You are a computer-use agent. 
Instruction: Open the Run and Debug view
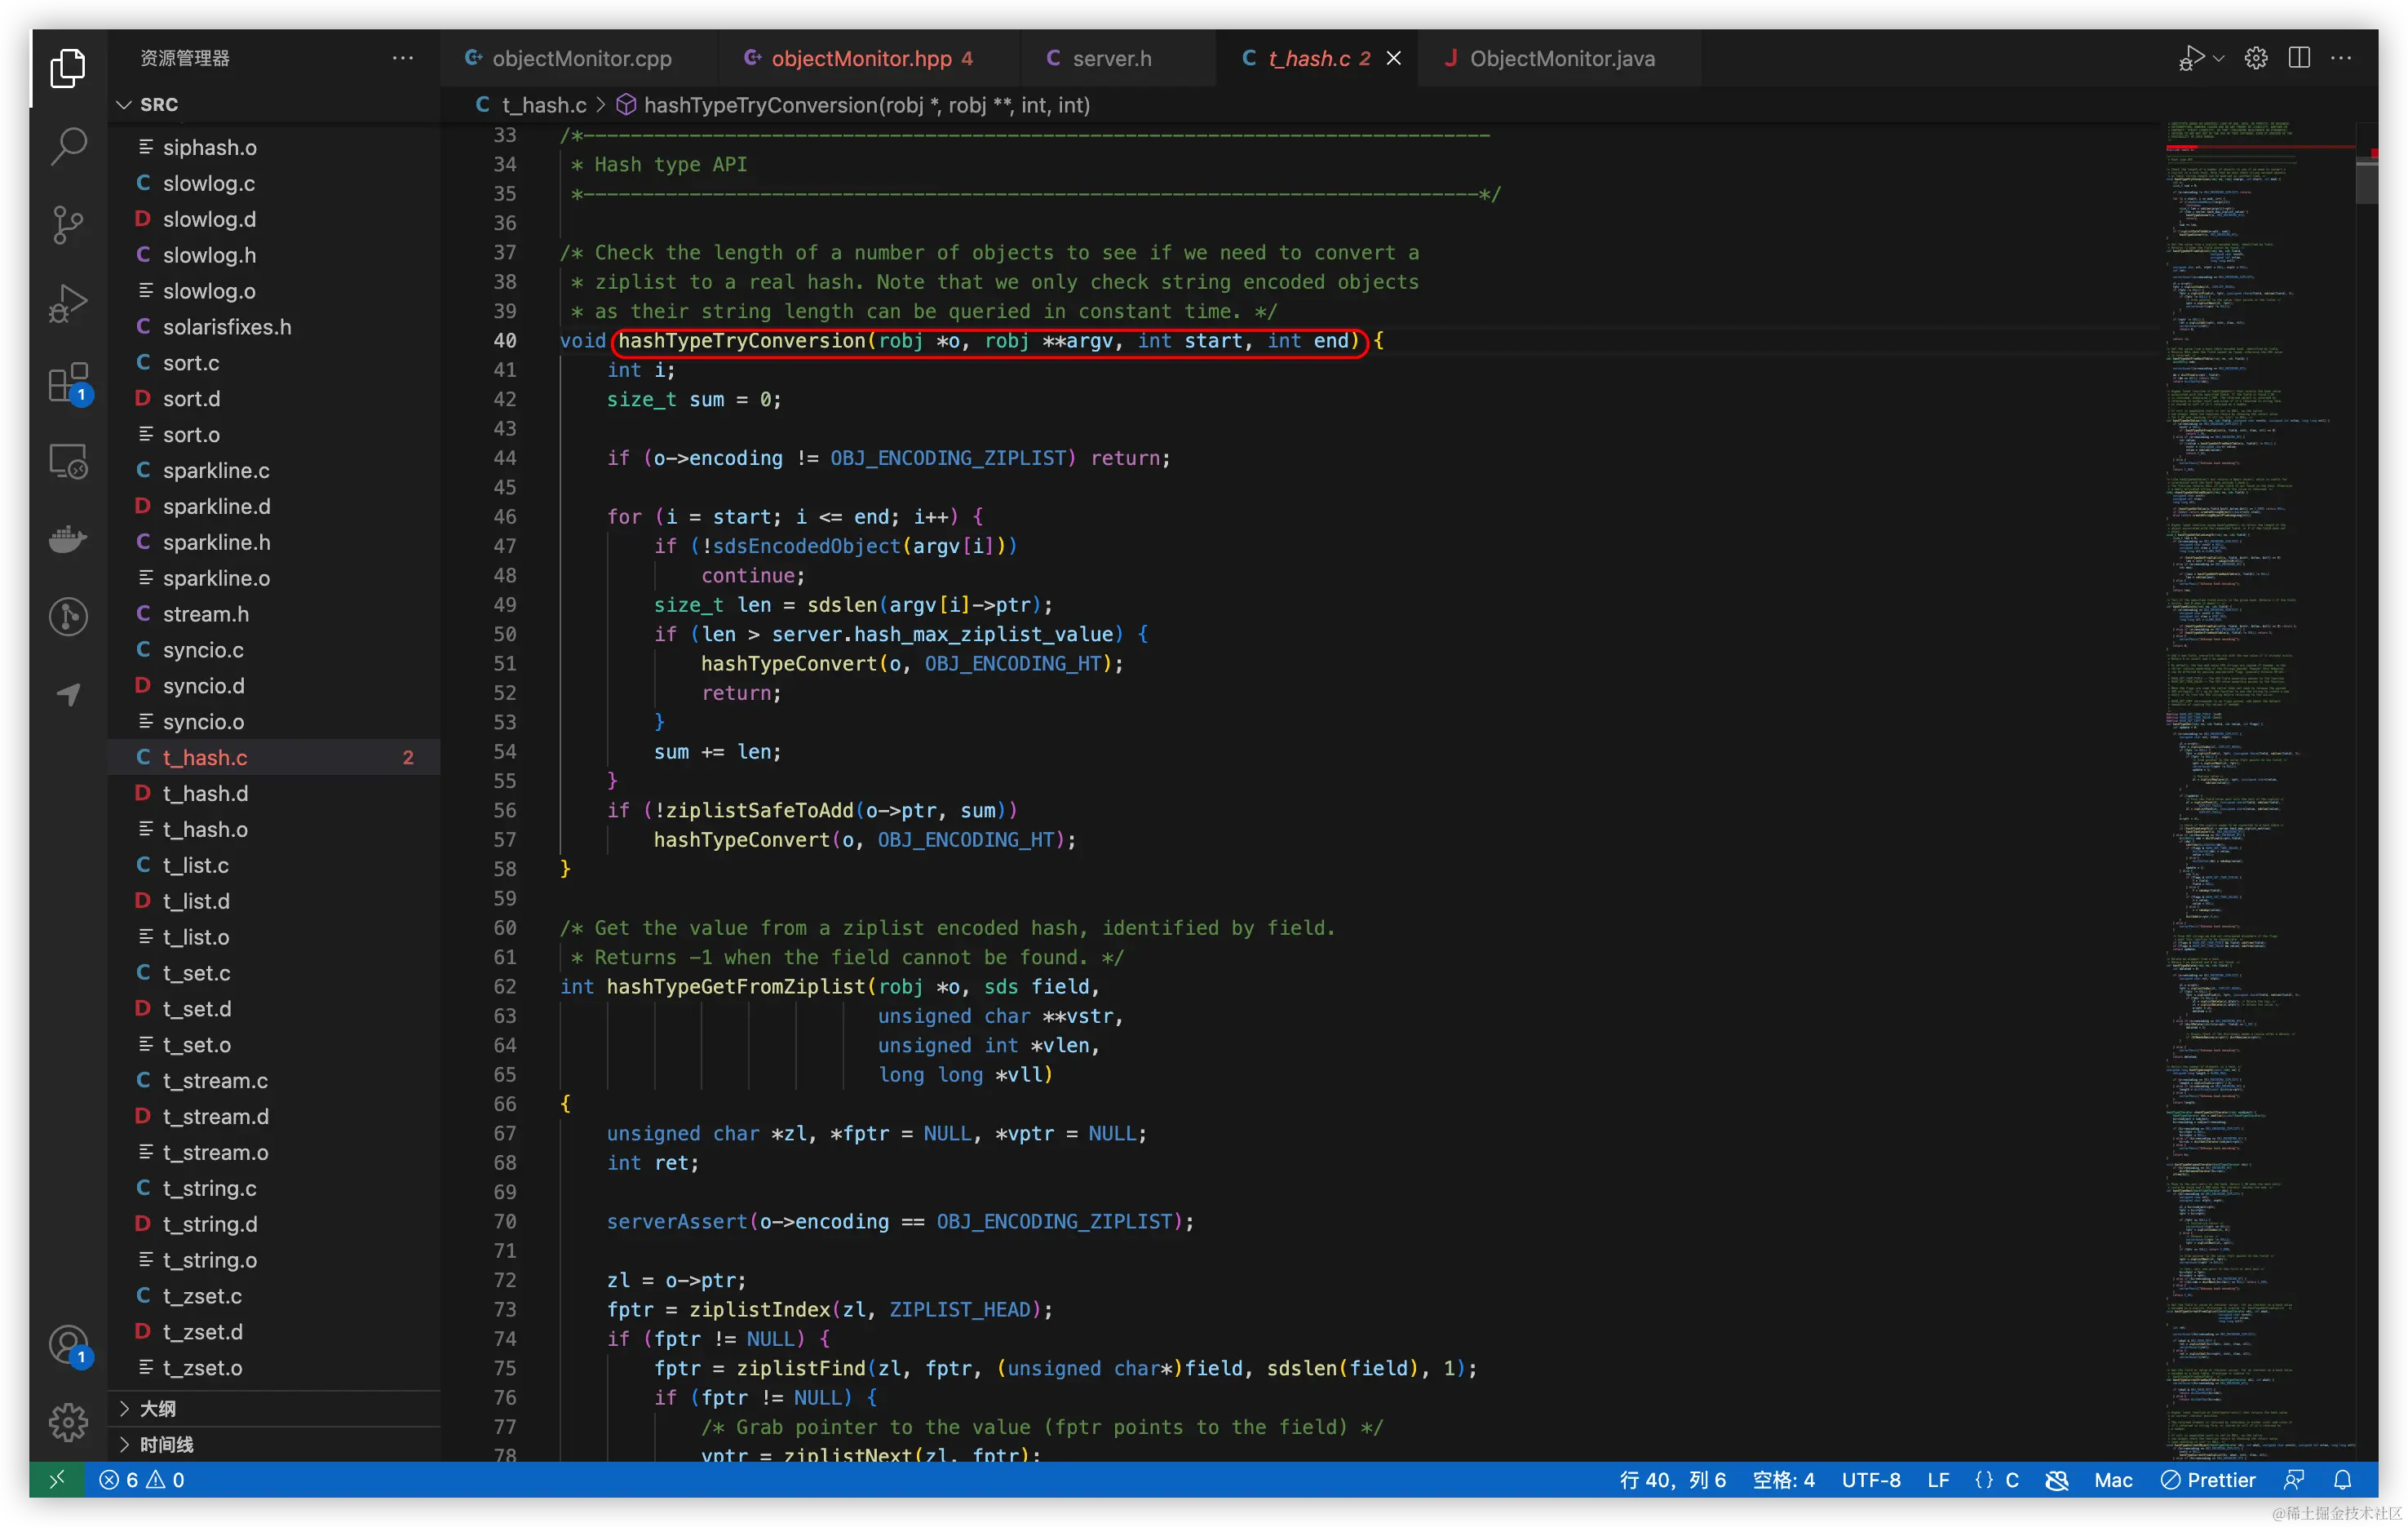(x=68, y=303)
